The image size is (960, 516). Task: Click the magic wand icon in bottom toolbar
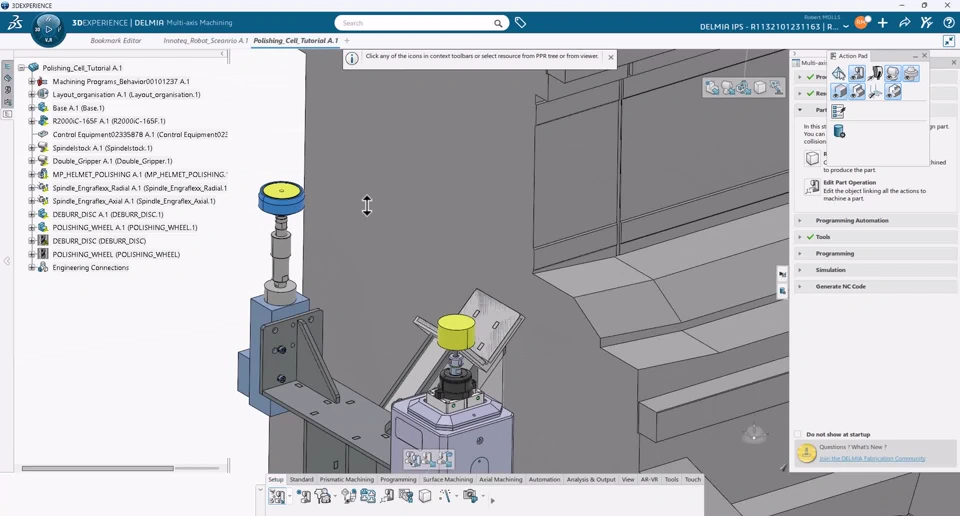pyautogui.click(x=446, y=496)
